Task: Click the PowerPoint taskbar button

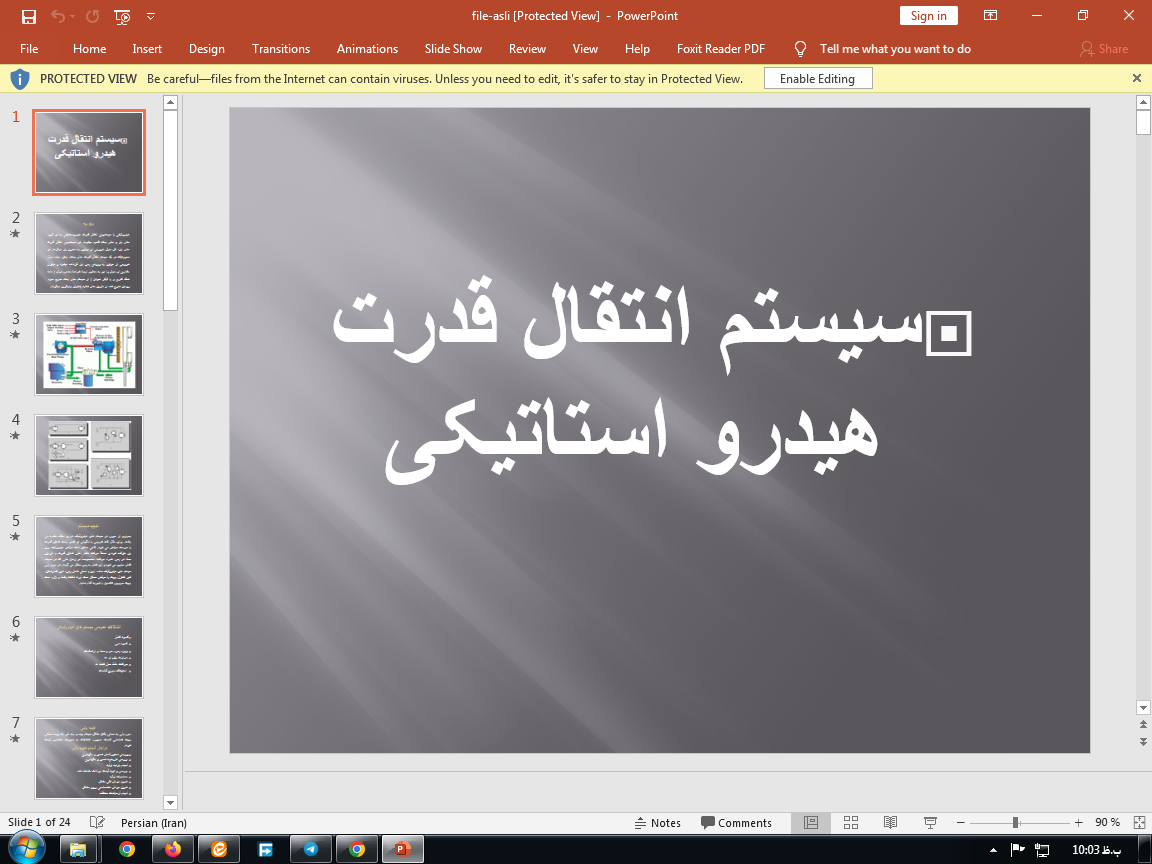Action: (x=403, y=849)
